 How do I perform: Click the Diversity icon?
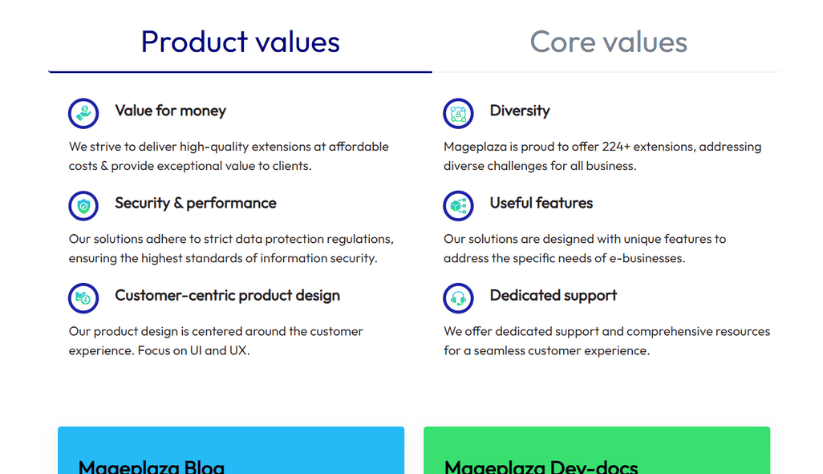point(458,113)
